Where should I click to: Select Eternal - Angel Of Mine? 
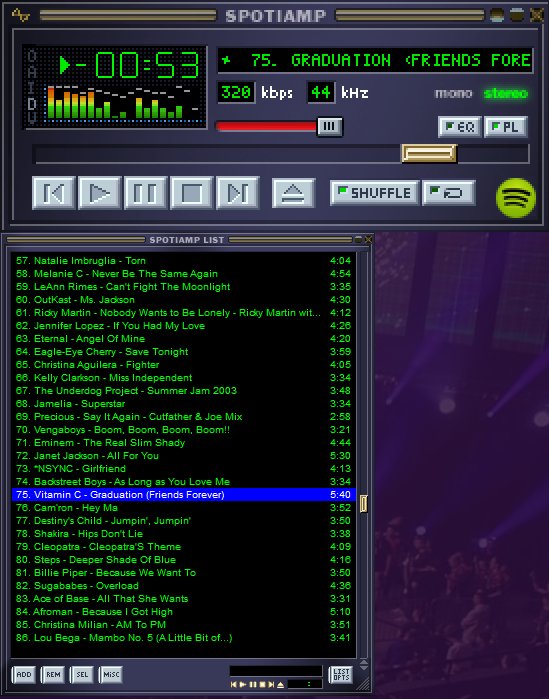184,338
